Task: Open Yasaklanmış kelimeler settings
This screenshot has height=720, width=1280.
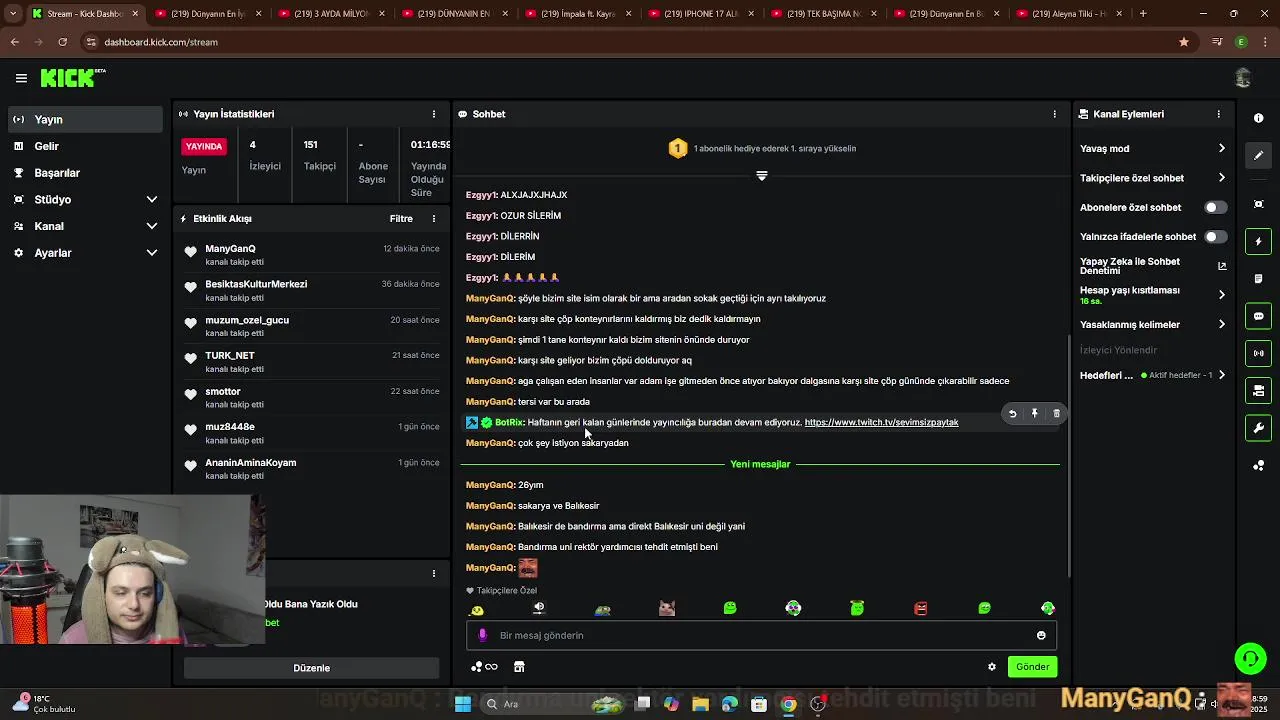Action: pyautogui.click(x=1153, y=324)
